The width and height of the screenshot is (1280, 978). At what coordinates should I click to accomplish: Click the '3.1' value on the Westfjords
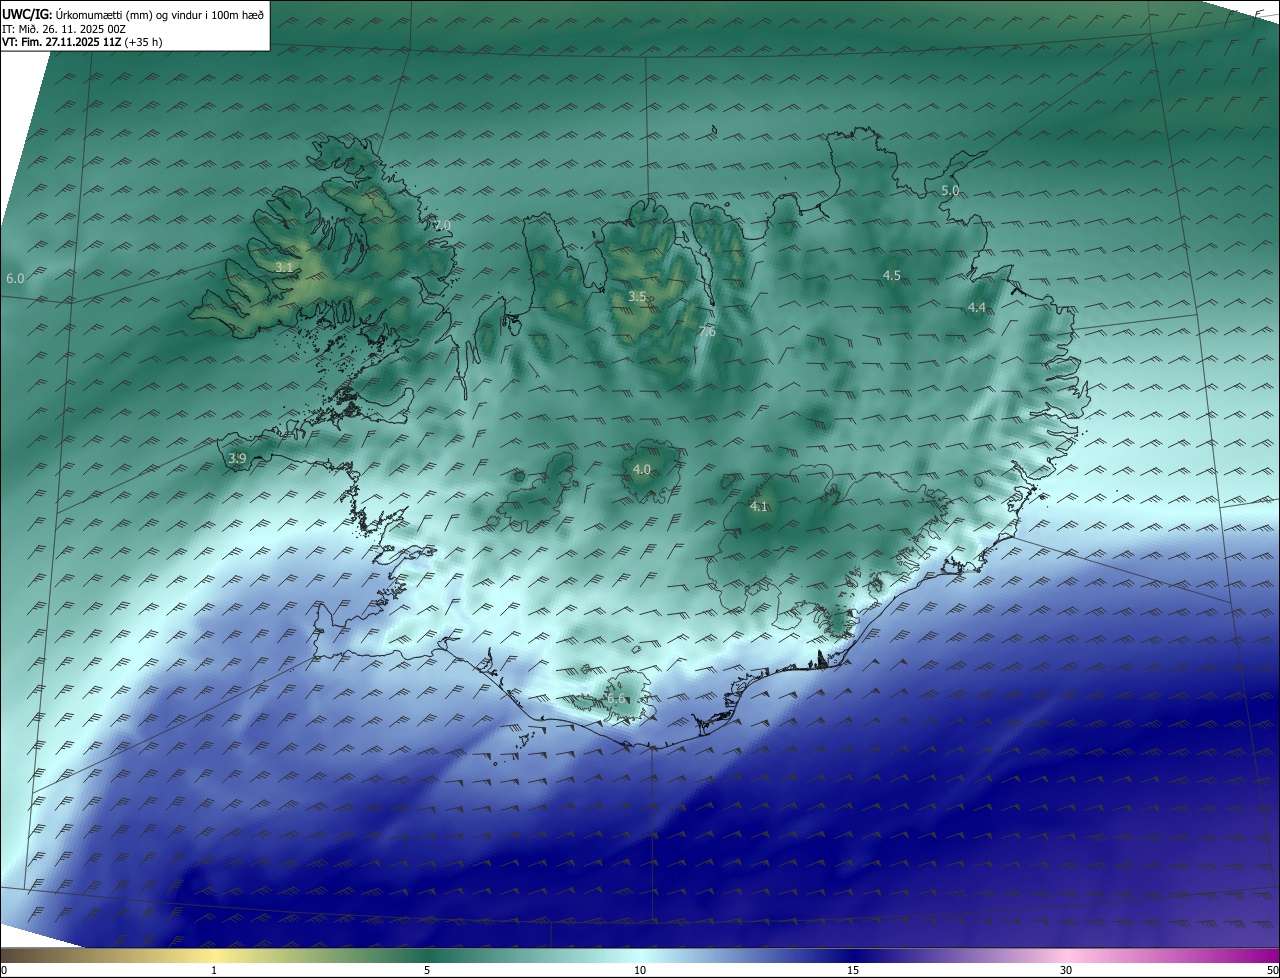284,267
